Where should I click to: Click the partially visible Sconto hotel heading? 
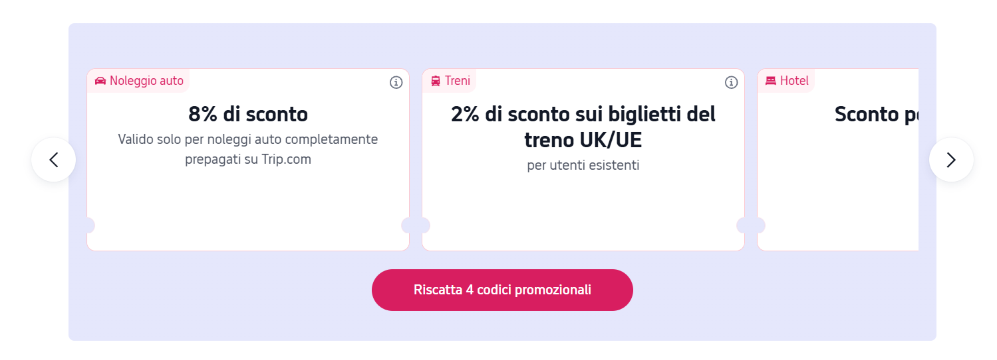click(877, 114)
